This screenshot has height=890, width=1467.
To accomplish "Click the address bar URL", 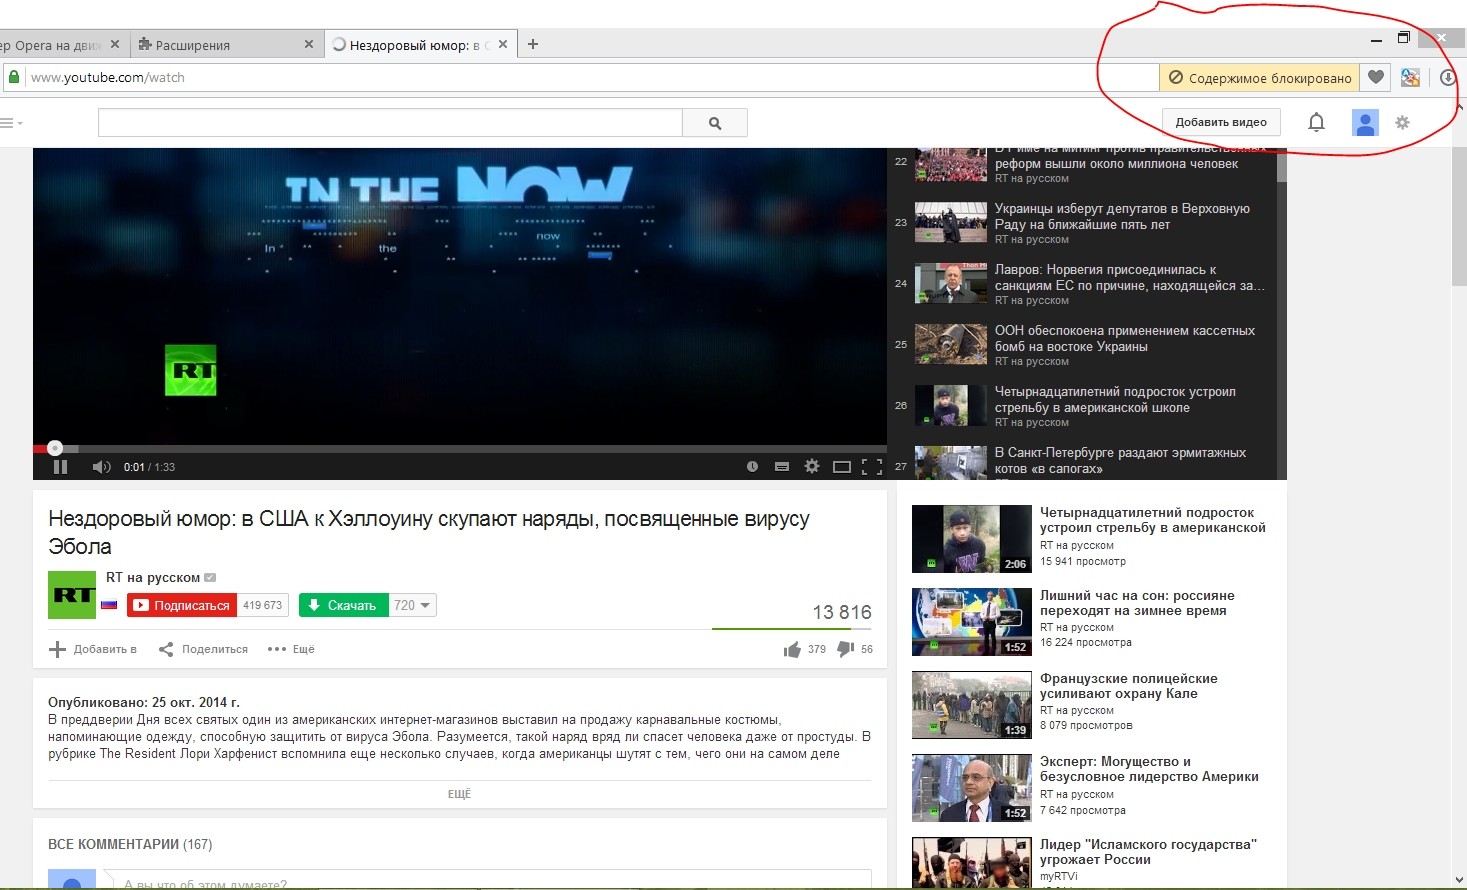I will coord(108,77).
